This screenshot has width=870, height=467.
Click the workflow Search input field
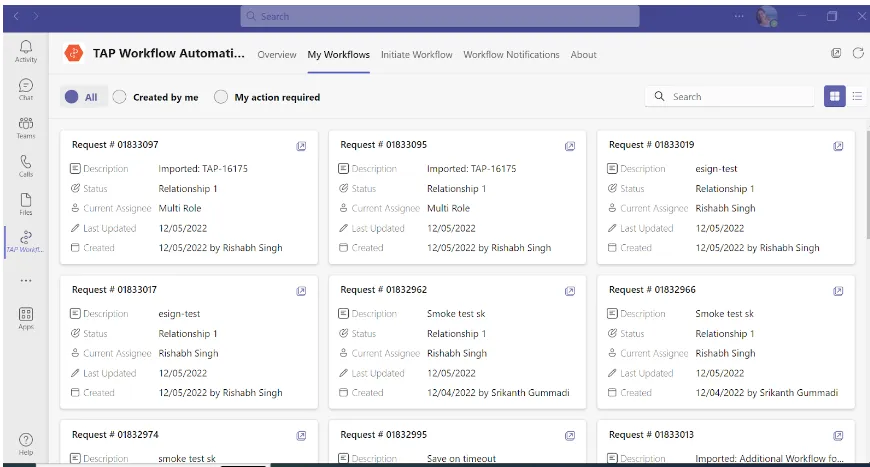pos(738,97)
